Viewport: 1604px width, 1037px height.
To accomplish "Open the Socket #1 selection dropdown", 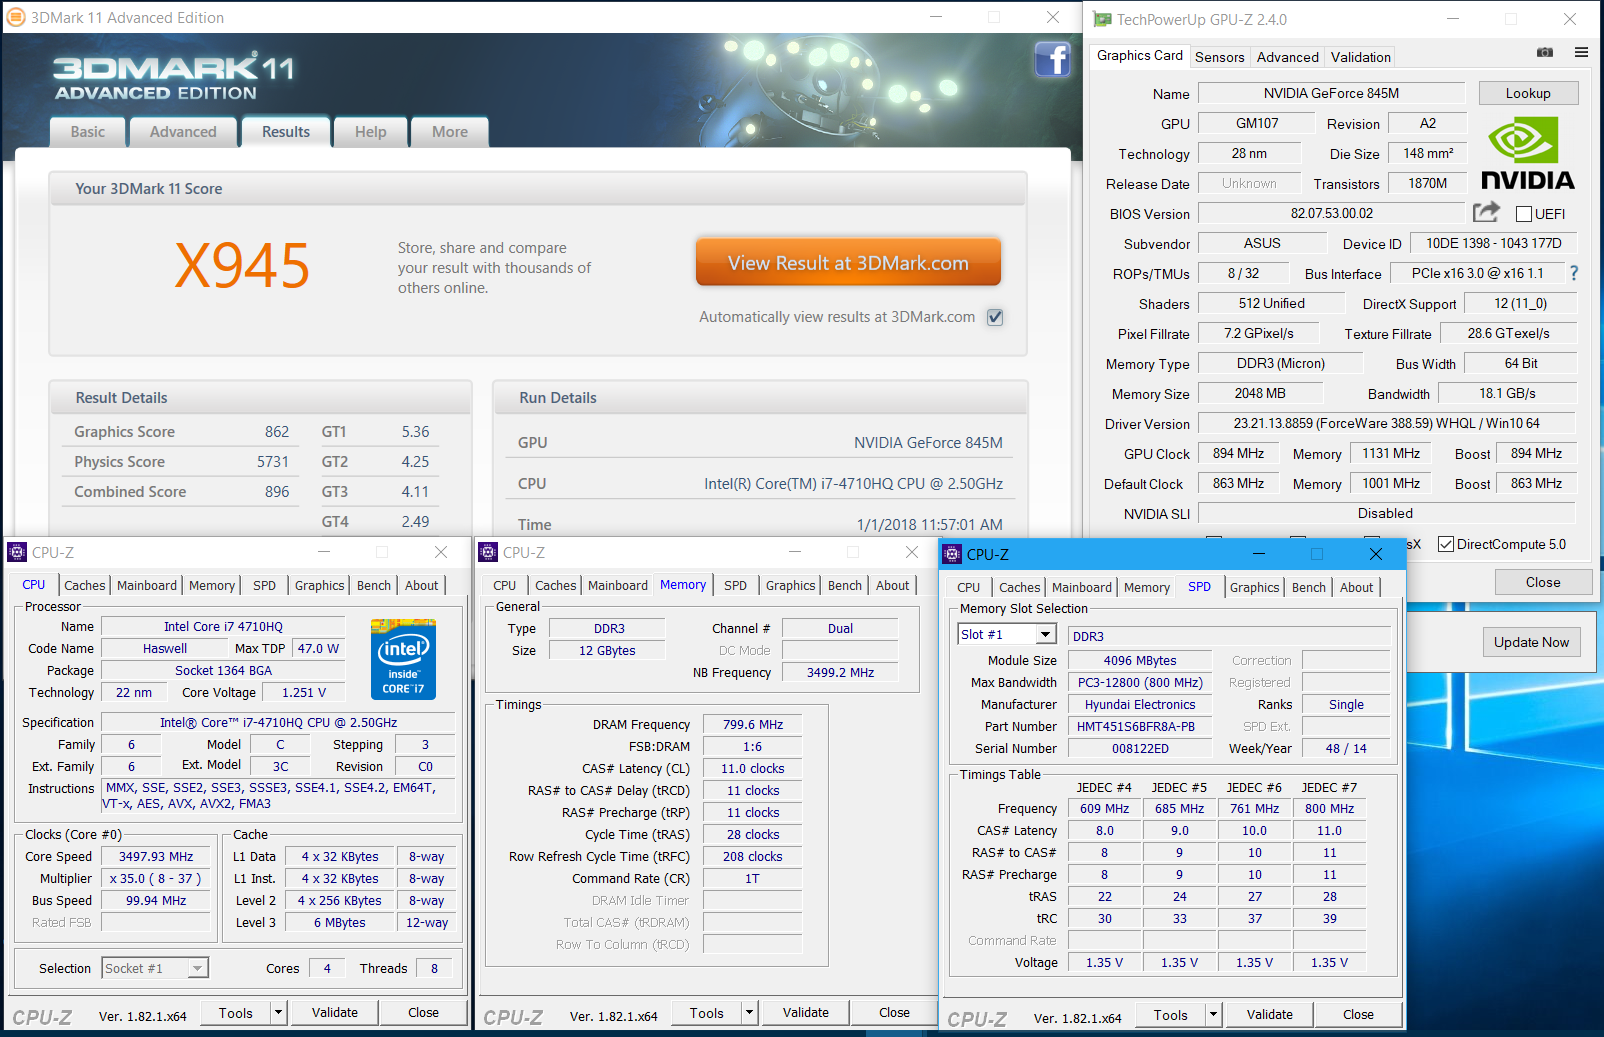I will coord(198,968).
